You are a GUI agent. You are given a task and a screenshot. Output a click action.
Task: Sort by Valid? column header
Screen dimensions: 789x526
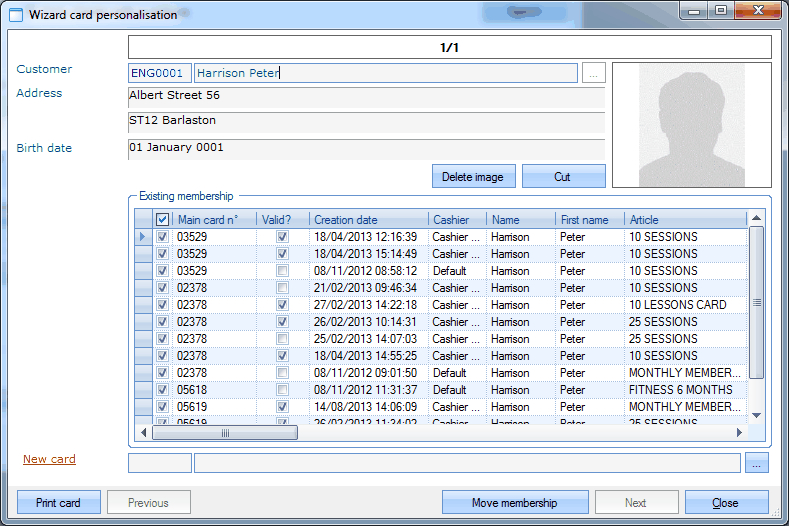pos(283,219)
